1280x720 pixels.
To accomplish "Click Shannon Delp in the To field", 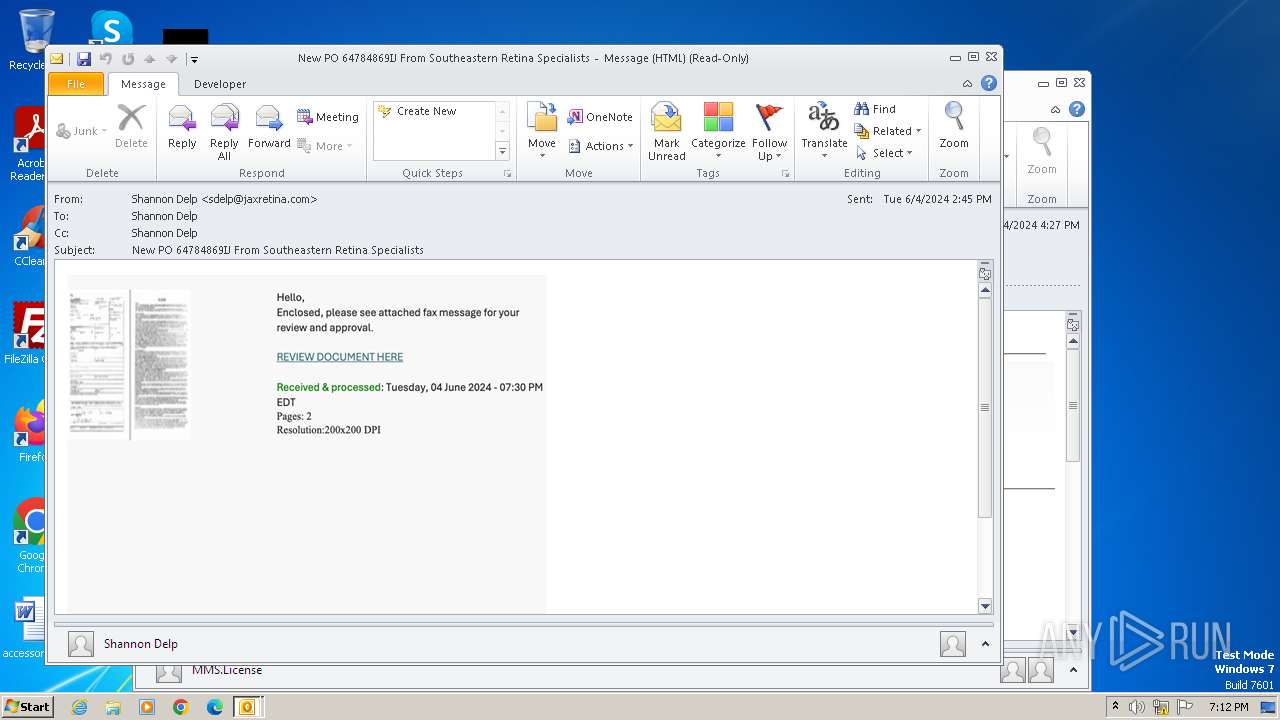I will coord(164,216).
